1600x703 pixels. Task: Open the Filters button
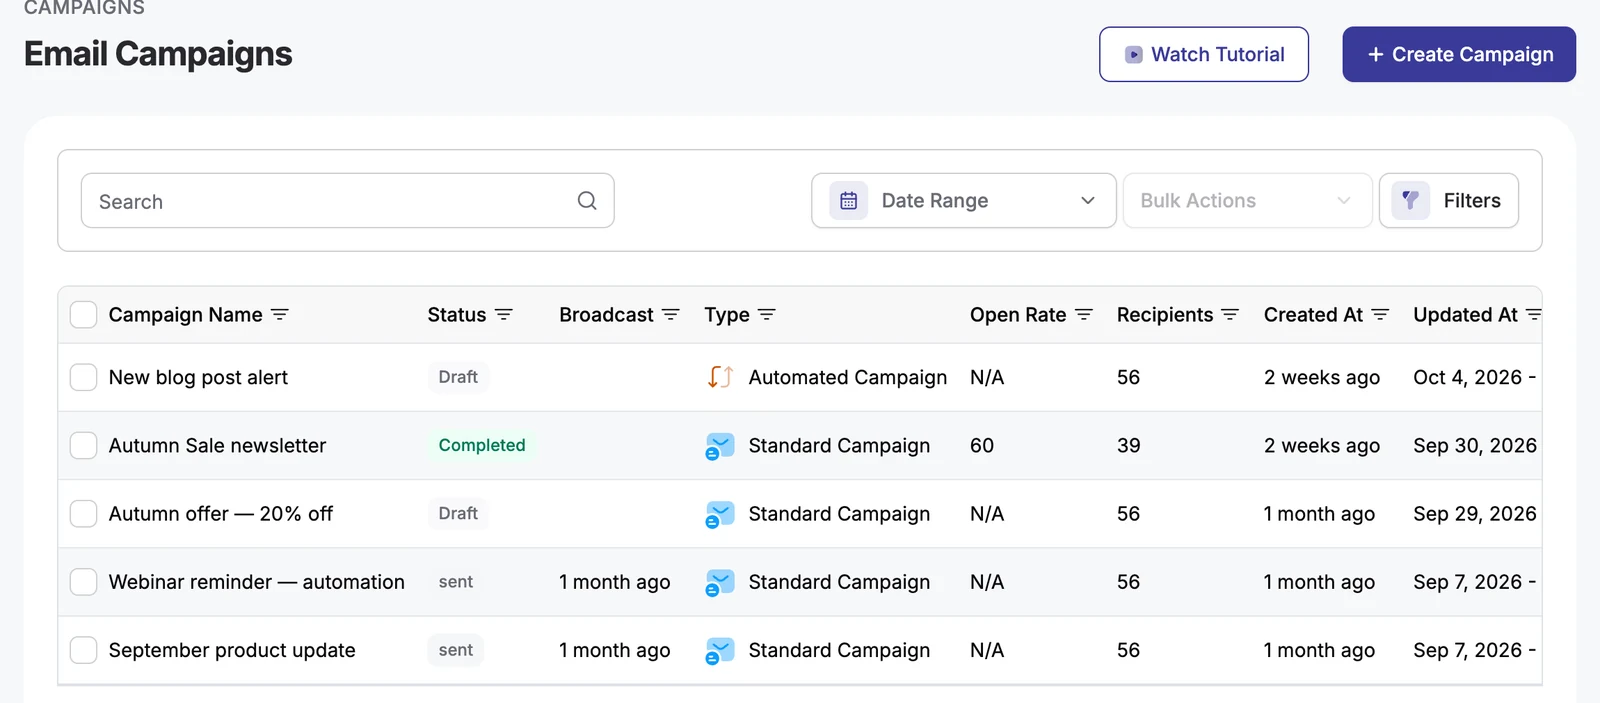[1449, 201]
